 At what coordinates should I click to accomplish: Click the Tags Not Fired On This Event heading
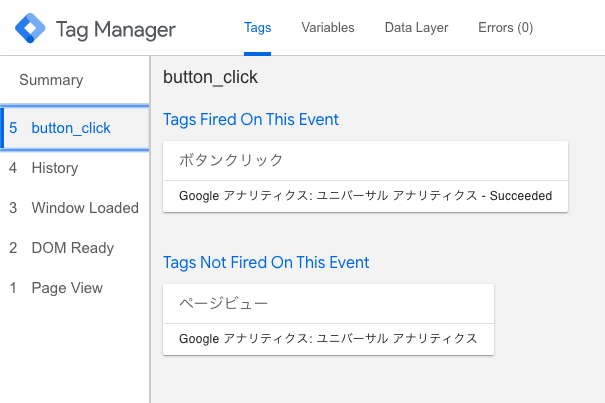[x=266, y=262]
